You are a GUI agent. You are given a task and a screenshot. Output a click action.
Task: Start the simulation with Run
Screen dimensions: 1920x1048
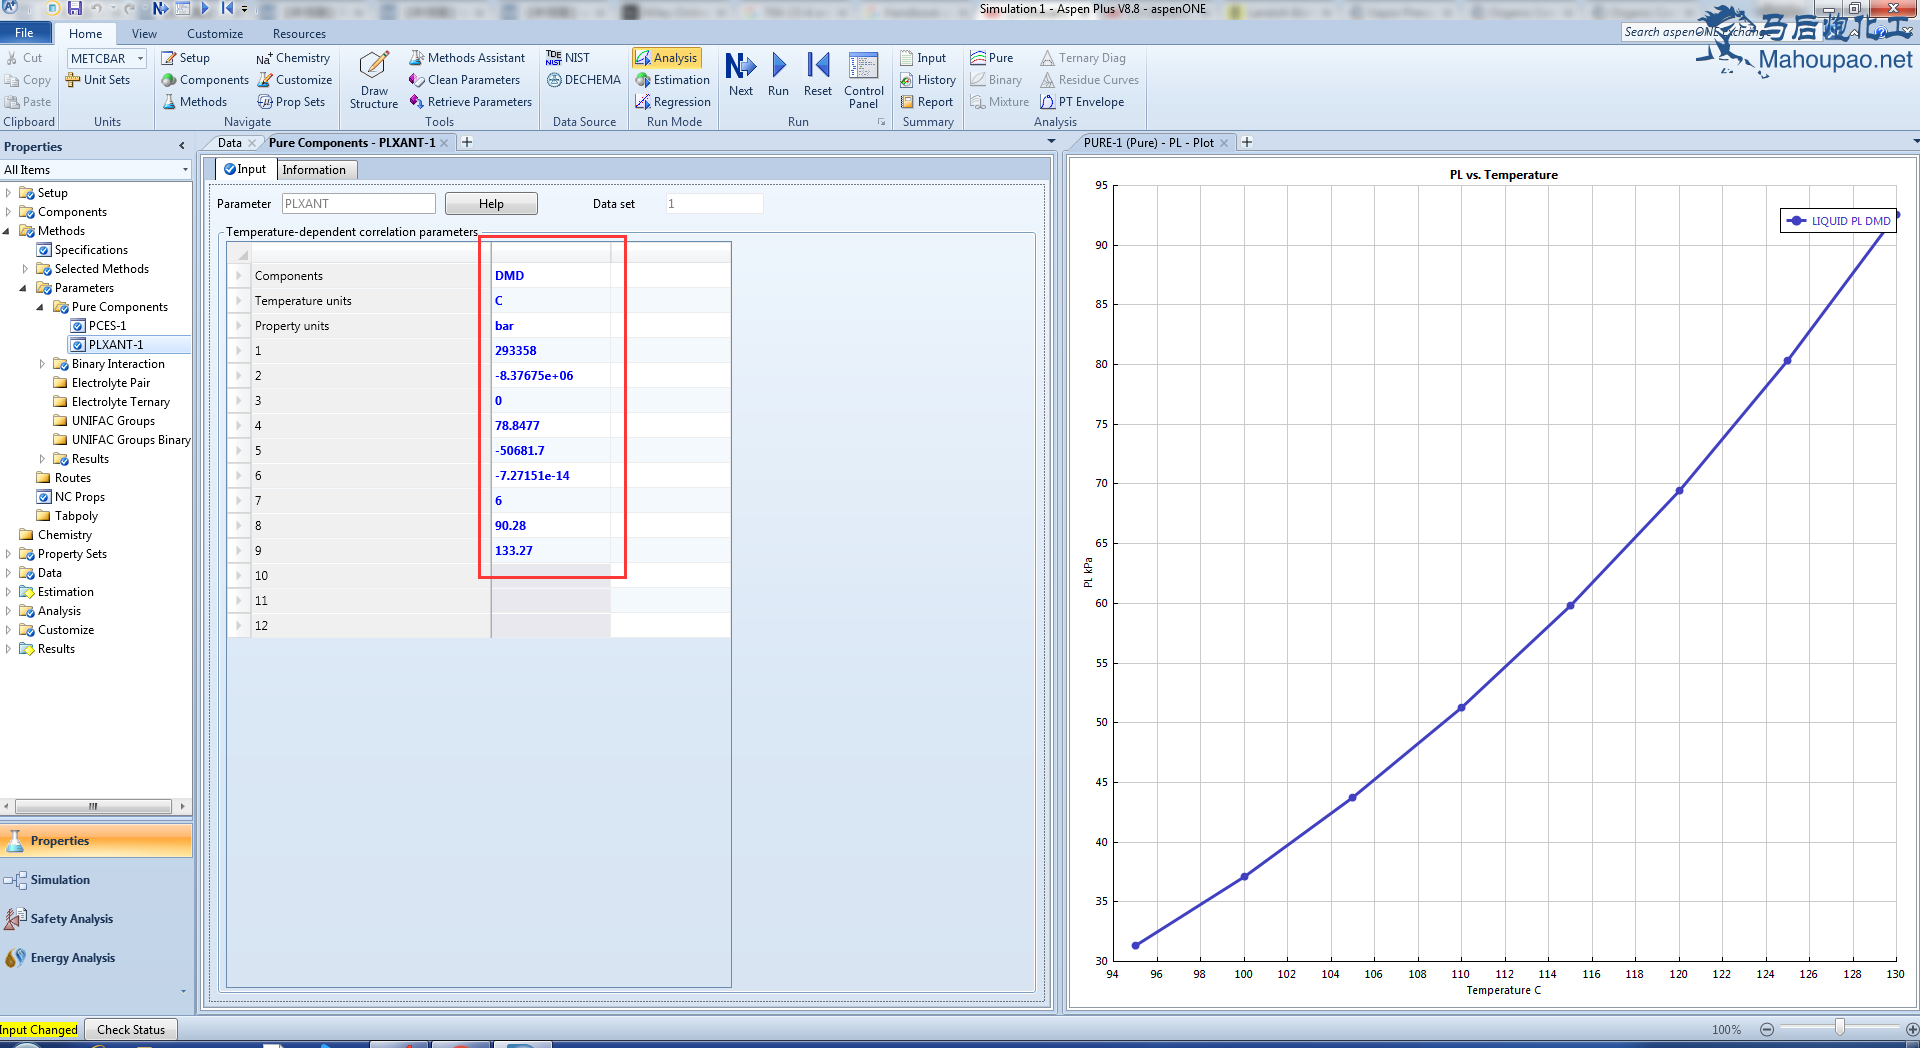point(778,75)
